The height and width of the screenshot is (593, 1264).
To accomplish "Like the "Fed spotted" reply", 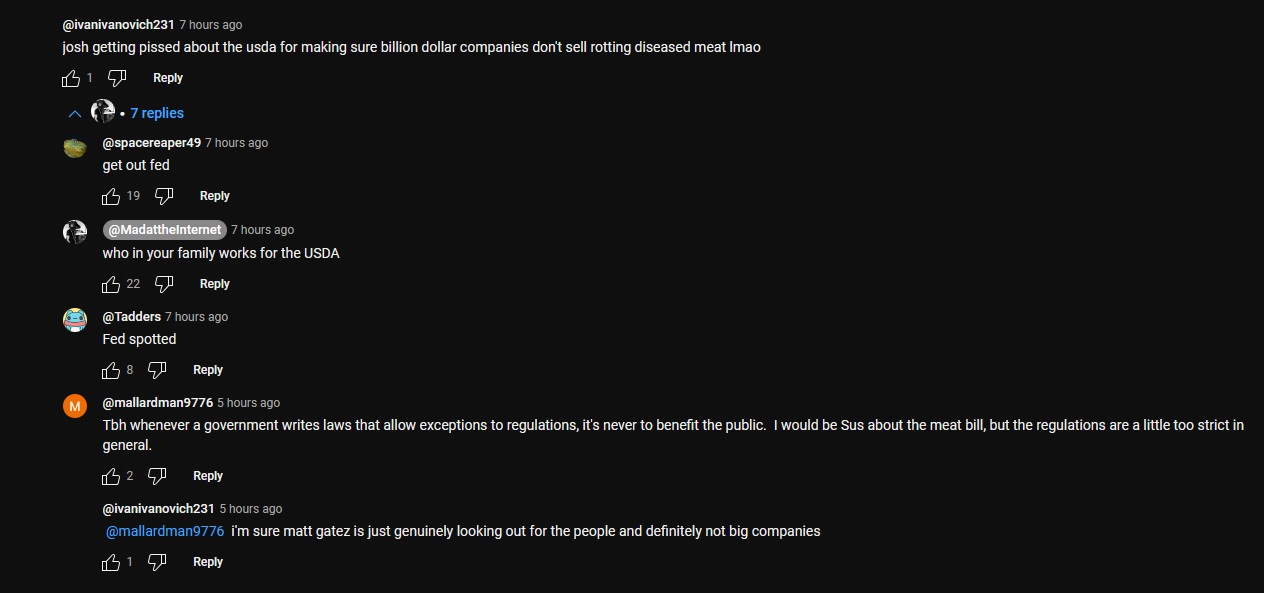I will [x=111, y=370].
